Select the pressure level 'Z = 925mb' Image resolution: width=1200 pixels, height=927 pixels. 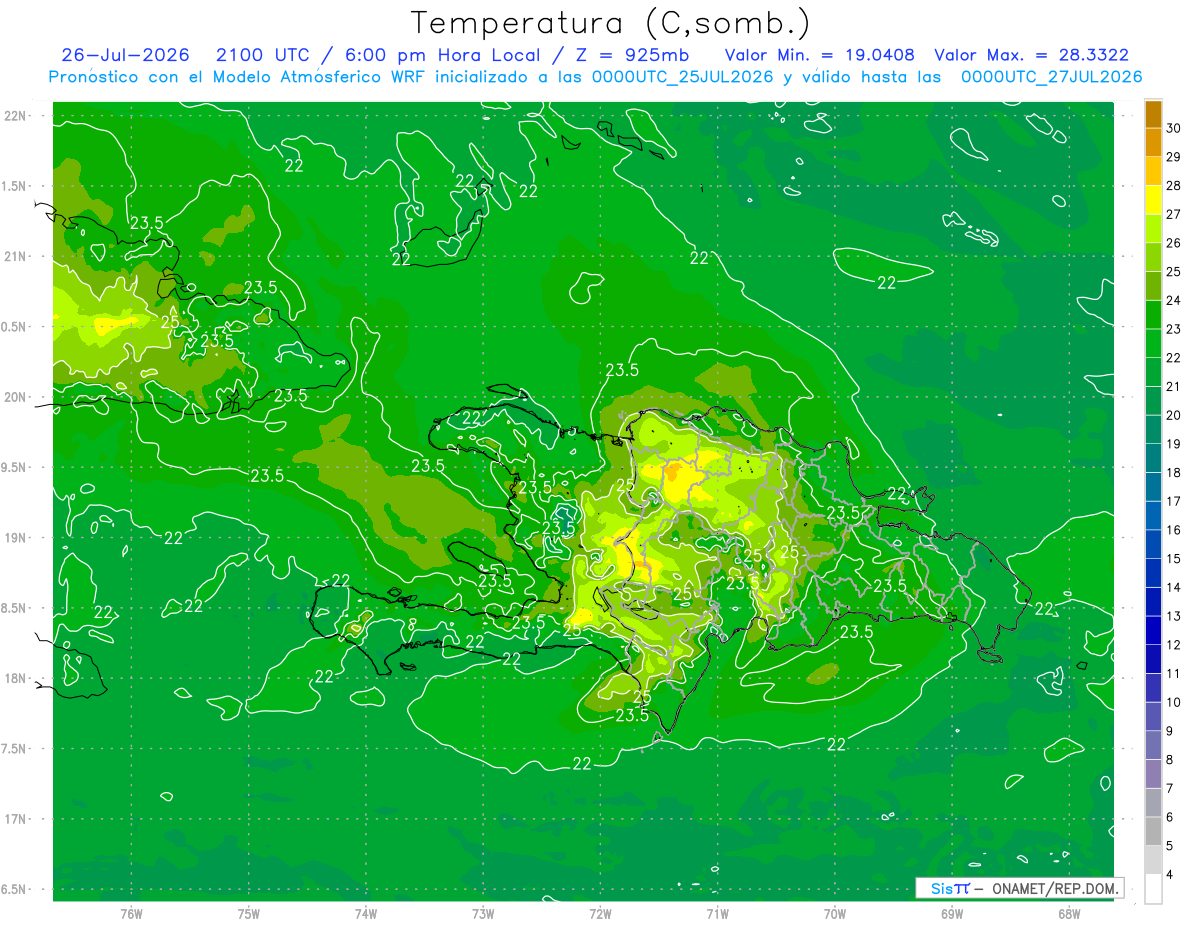coord(628,55)
